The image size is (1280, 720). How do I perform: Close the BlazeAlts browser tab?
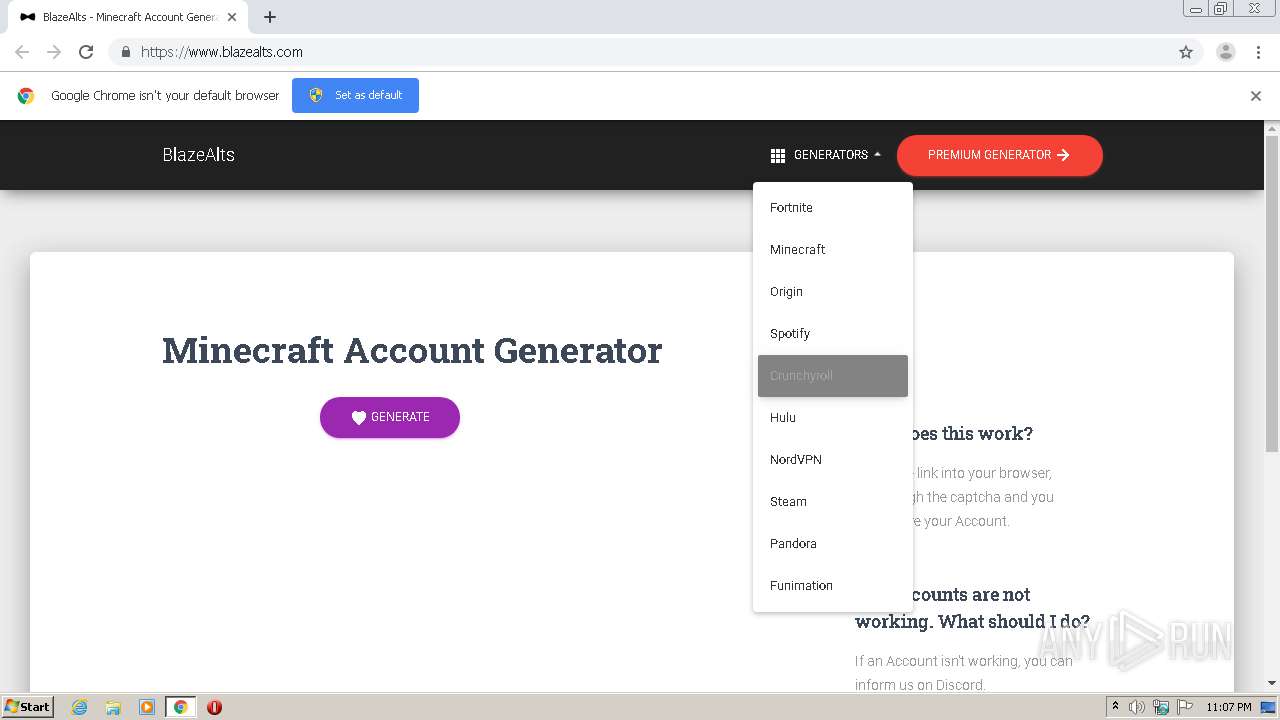(x=232, y=17)
